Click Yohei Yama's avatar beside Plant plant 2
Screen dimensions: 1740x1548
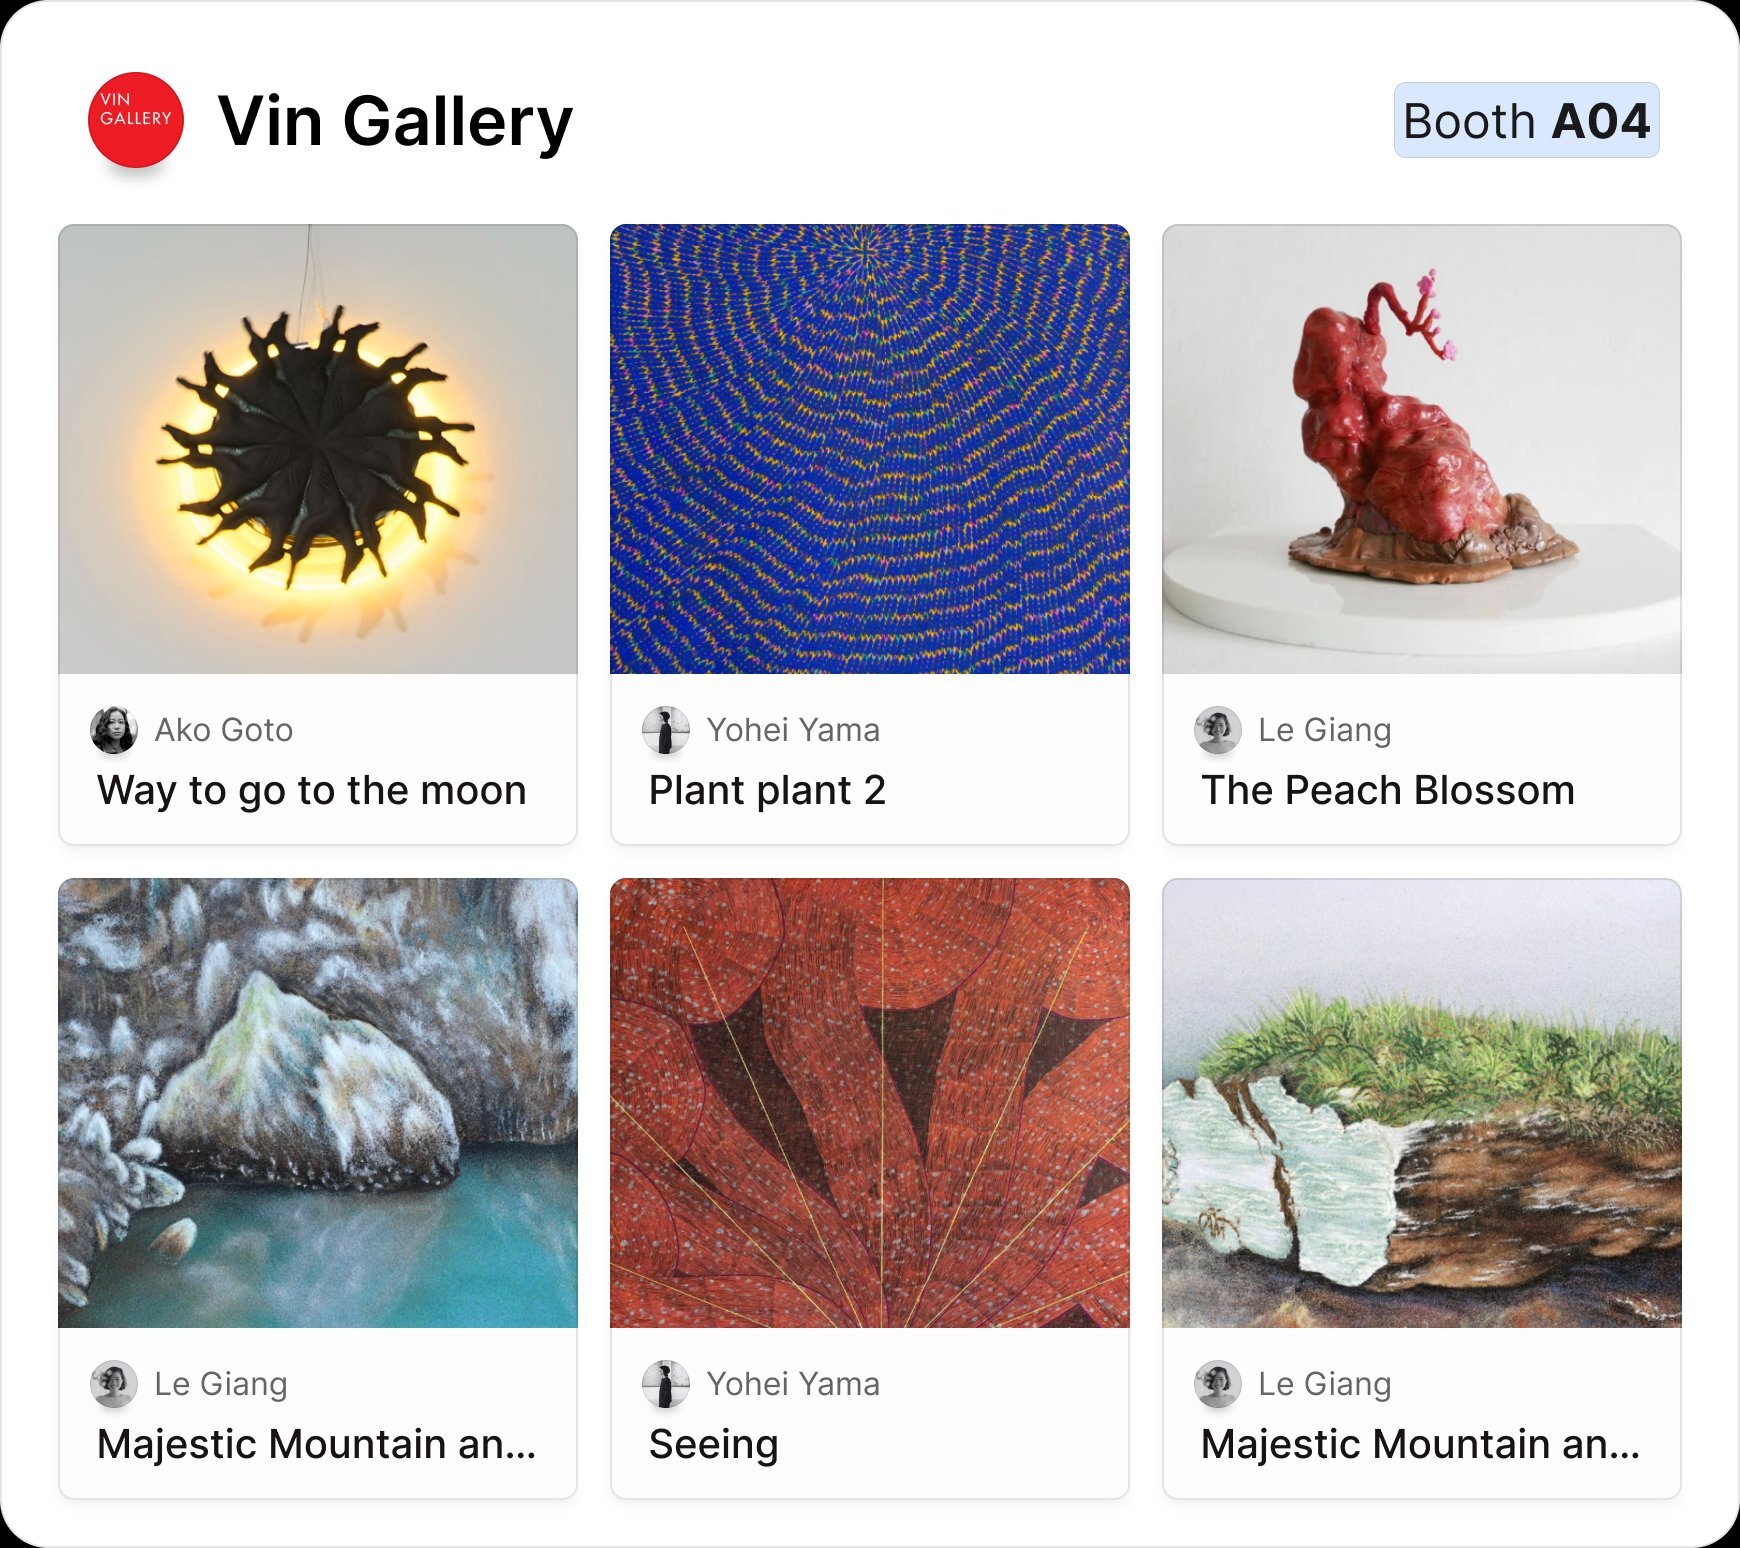click(x=666, y=729)
